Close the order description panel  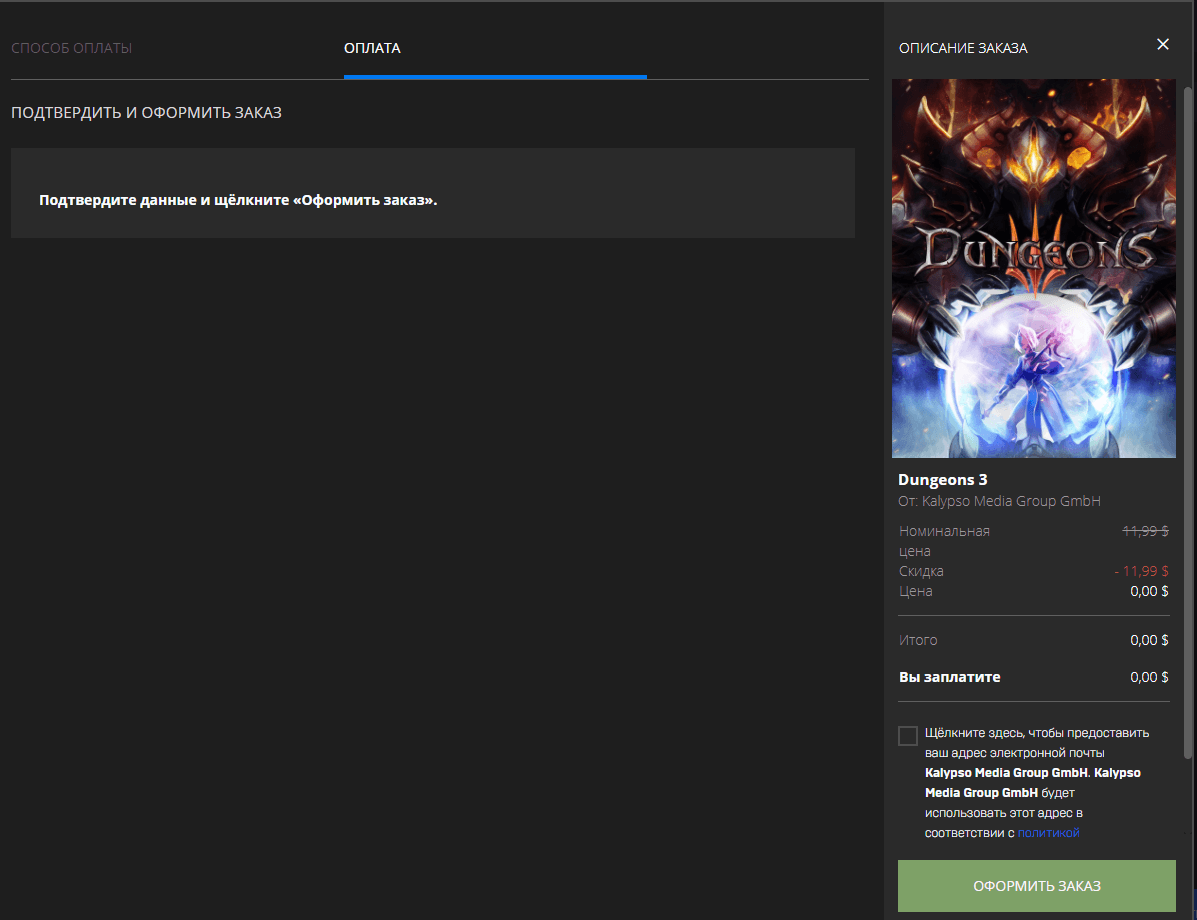tap(1163, 44)
